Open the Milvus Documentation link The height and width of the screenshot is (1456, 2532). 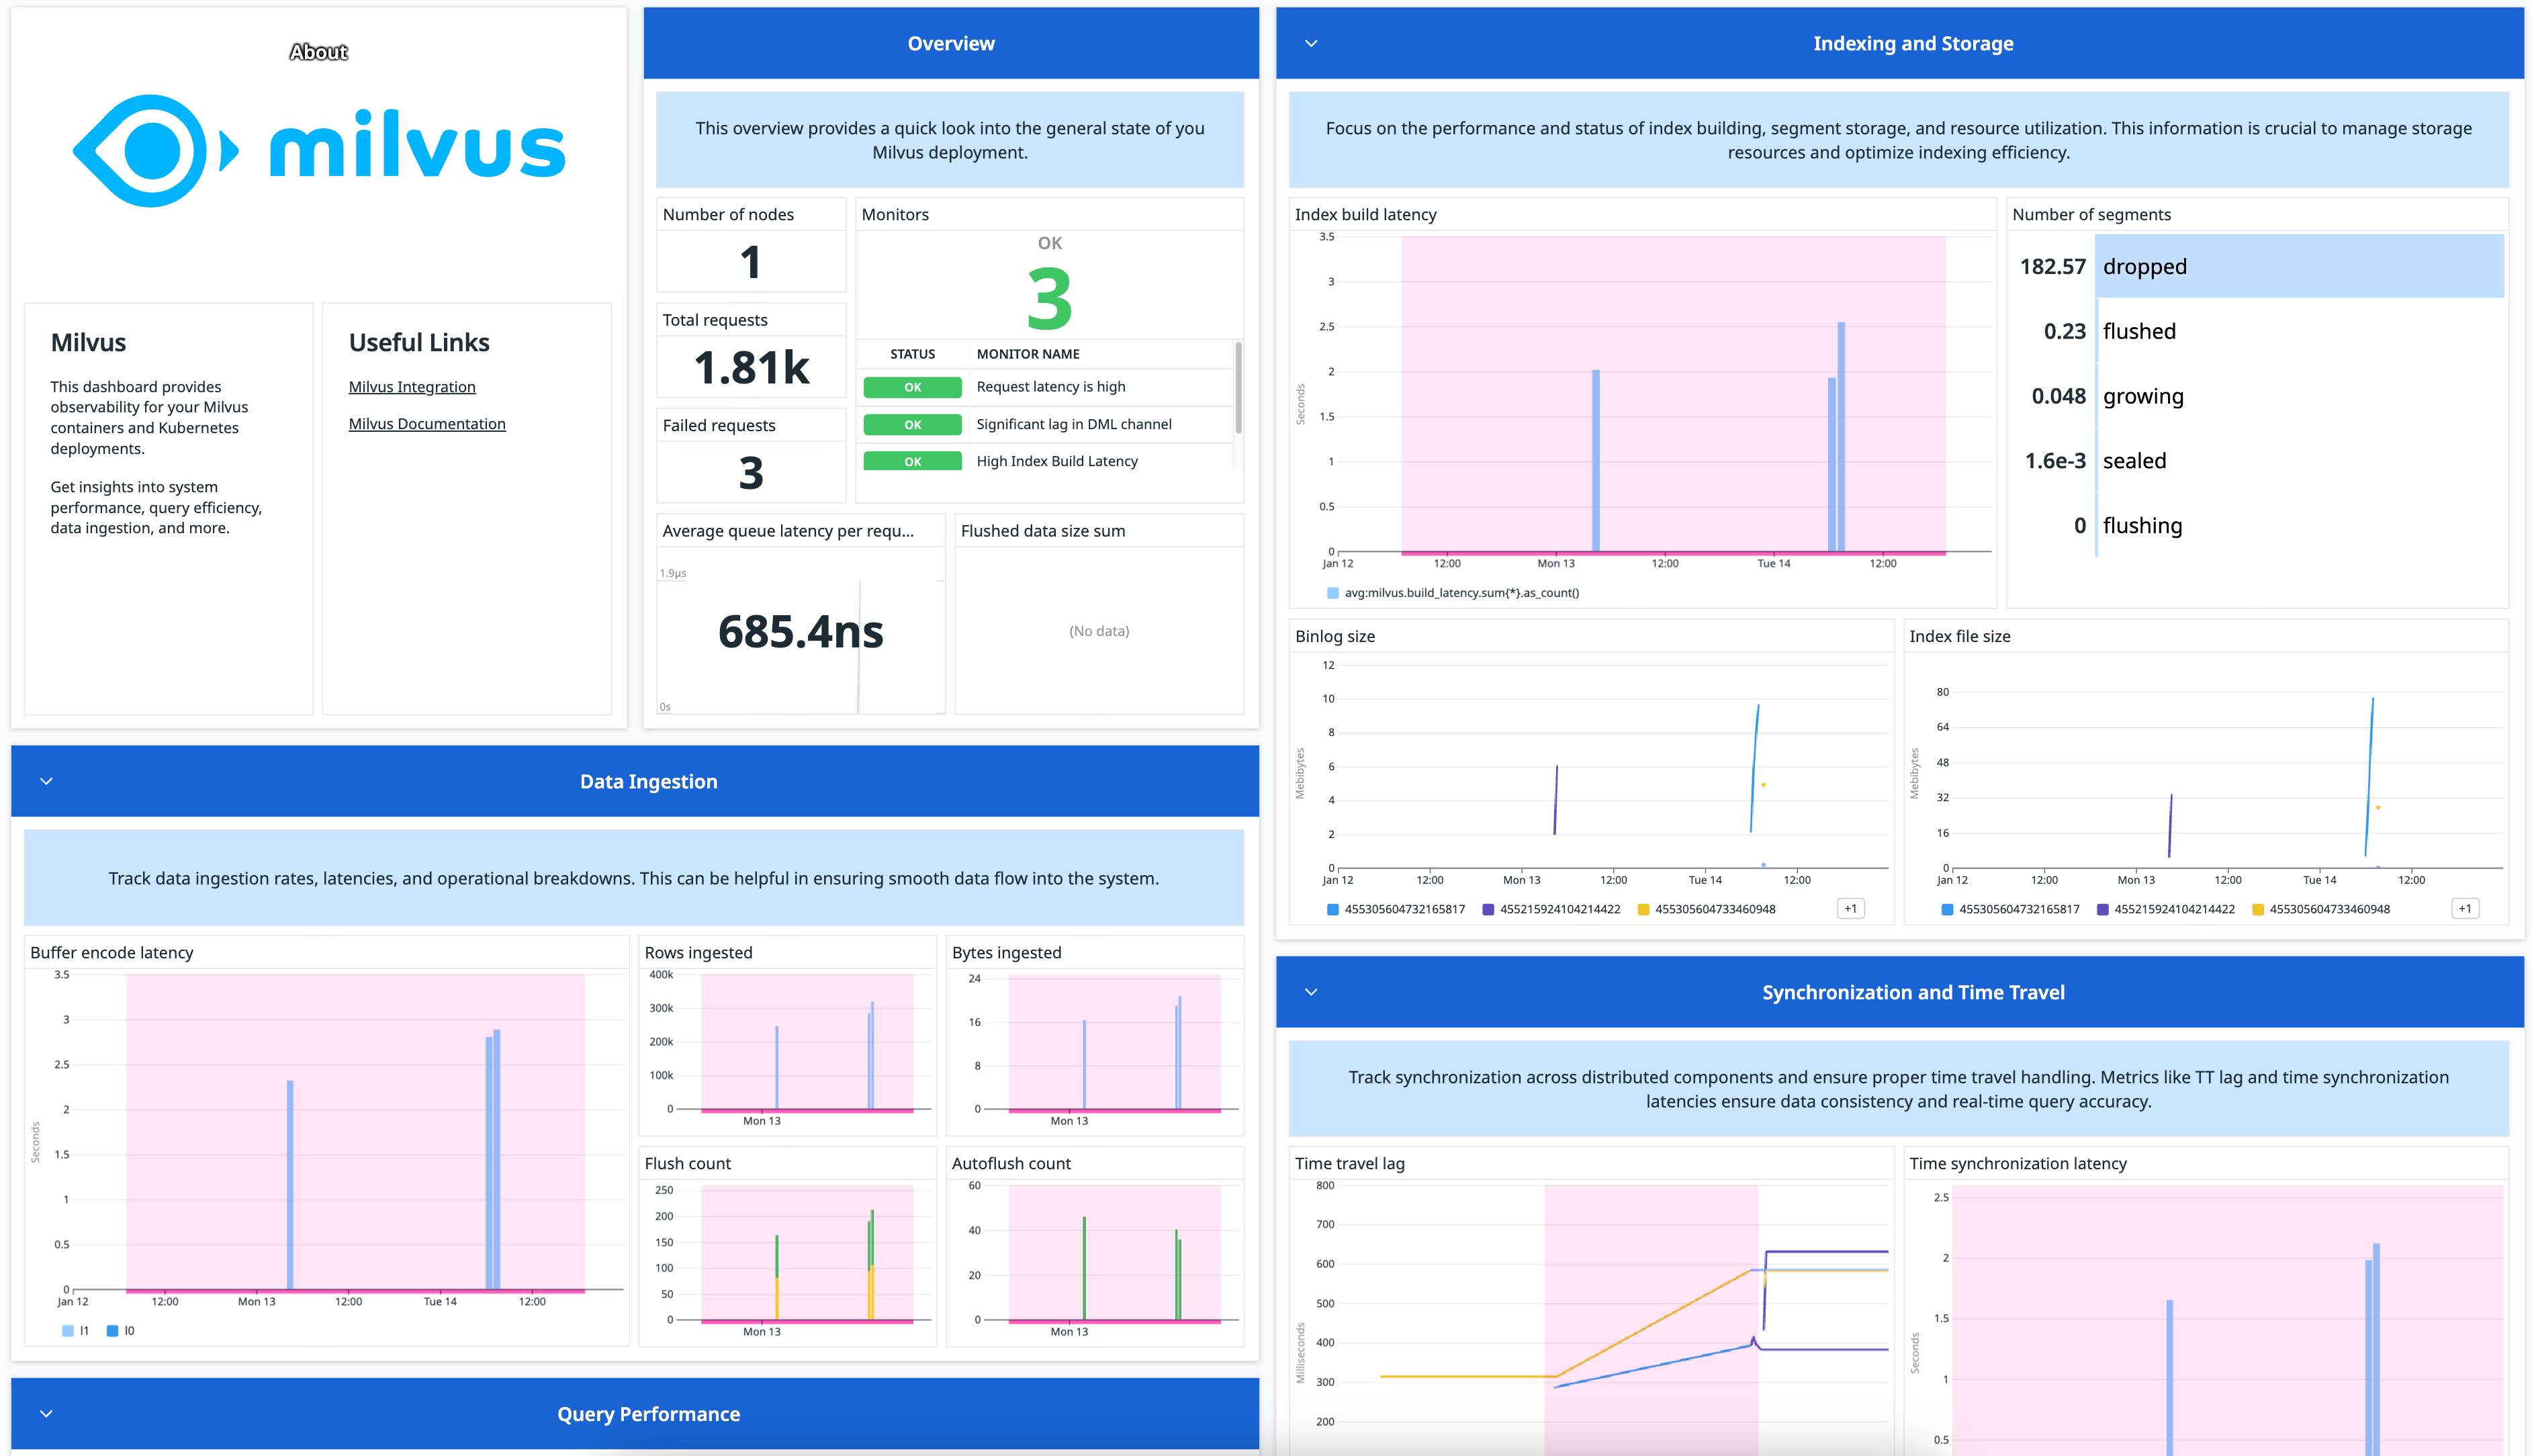click(x=427, y=423)
